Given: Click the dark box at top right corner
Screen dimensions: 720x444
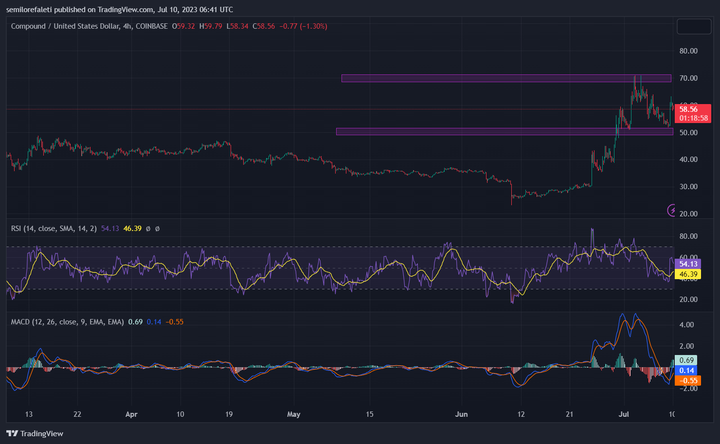Looking at the screenshot, I should click(694, 26).
